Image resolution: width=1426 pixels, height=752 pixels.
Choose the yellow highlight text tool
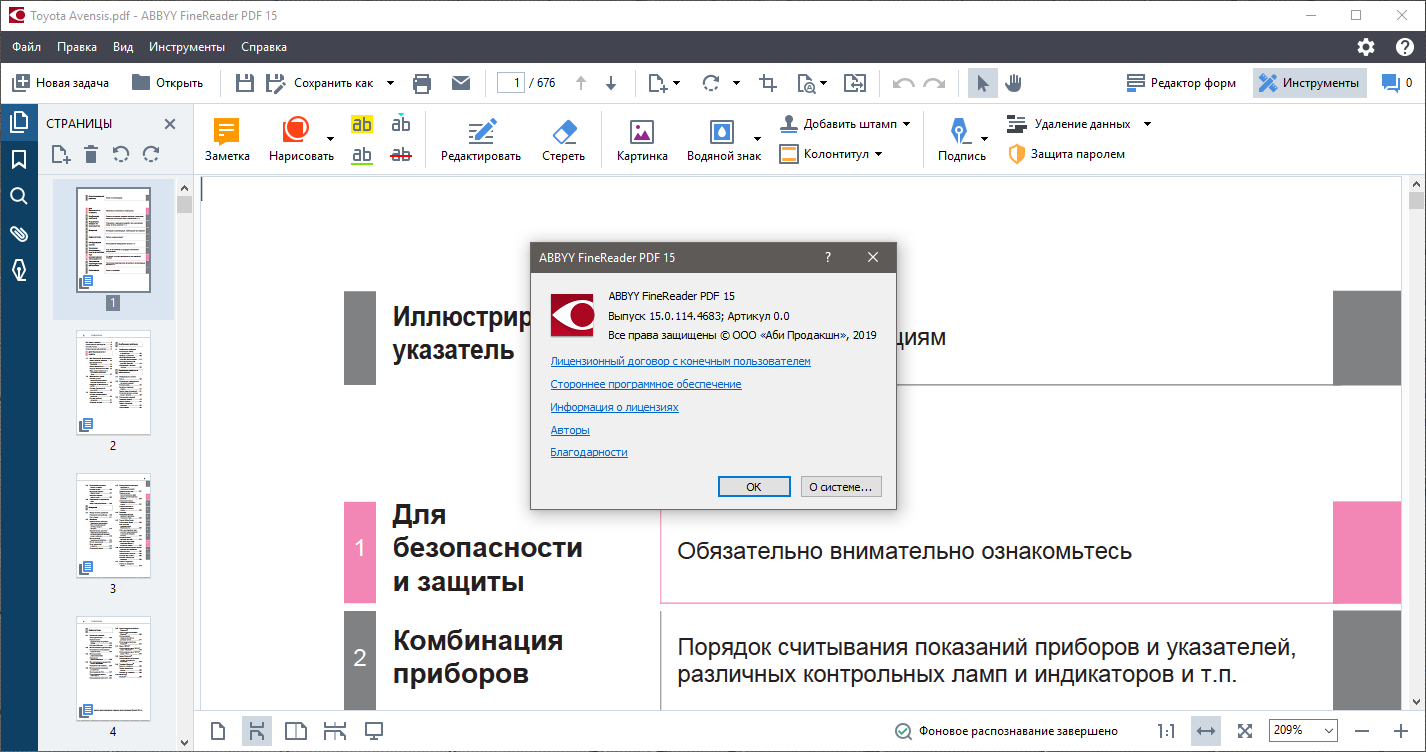pyautogui.click(x=362, y=125)
